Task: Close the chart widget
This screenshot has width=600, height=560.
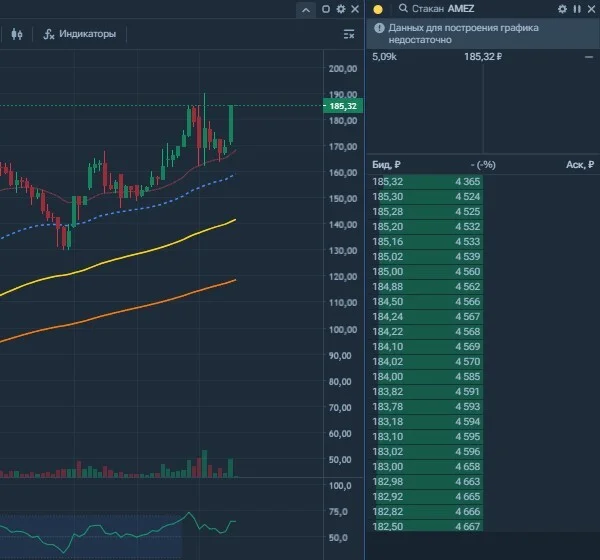Action: pos(355,9)
